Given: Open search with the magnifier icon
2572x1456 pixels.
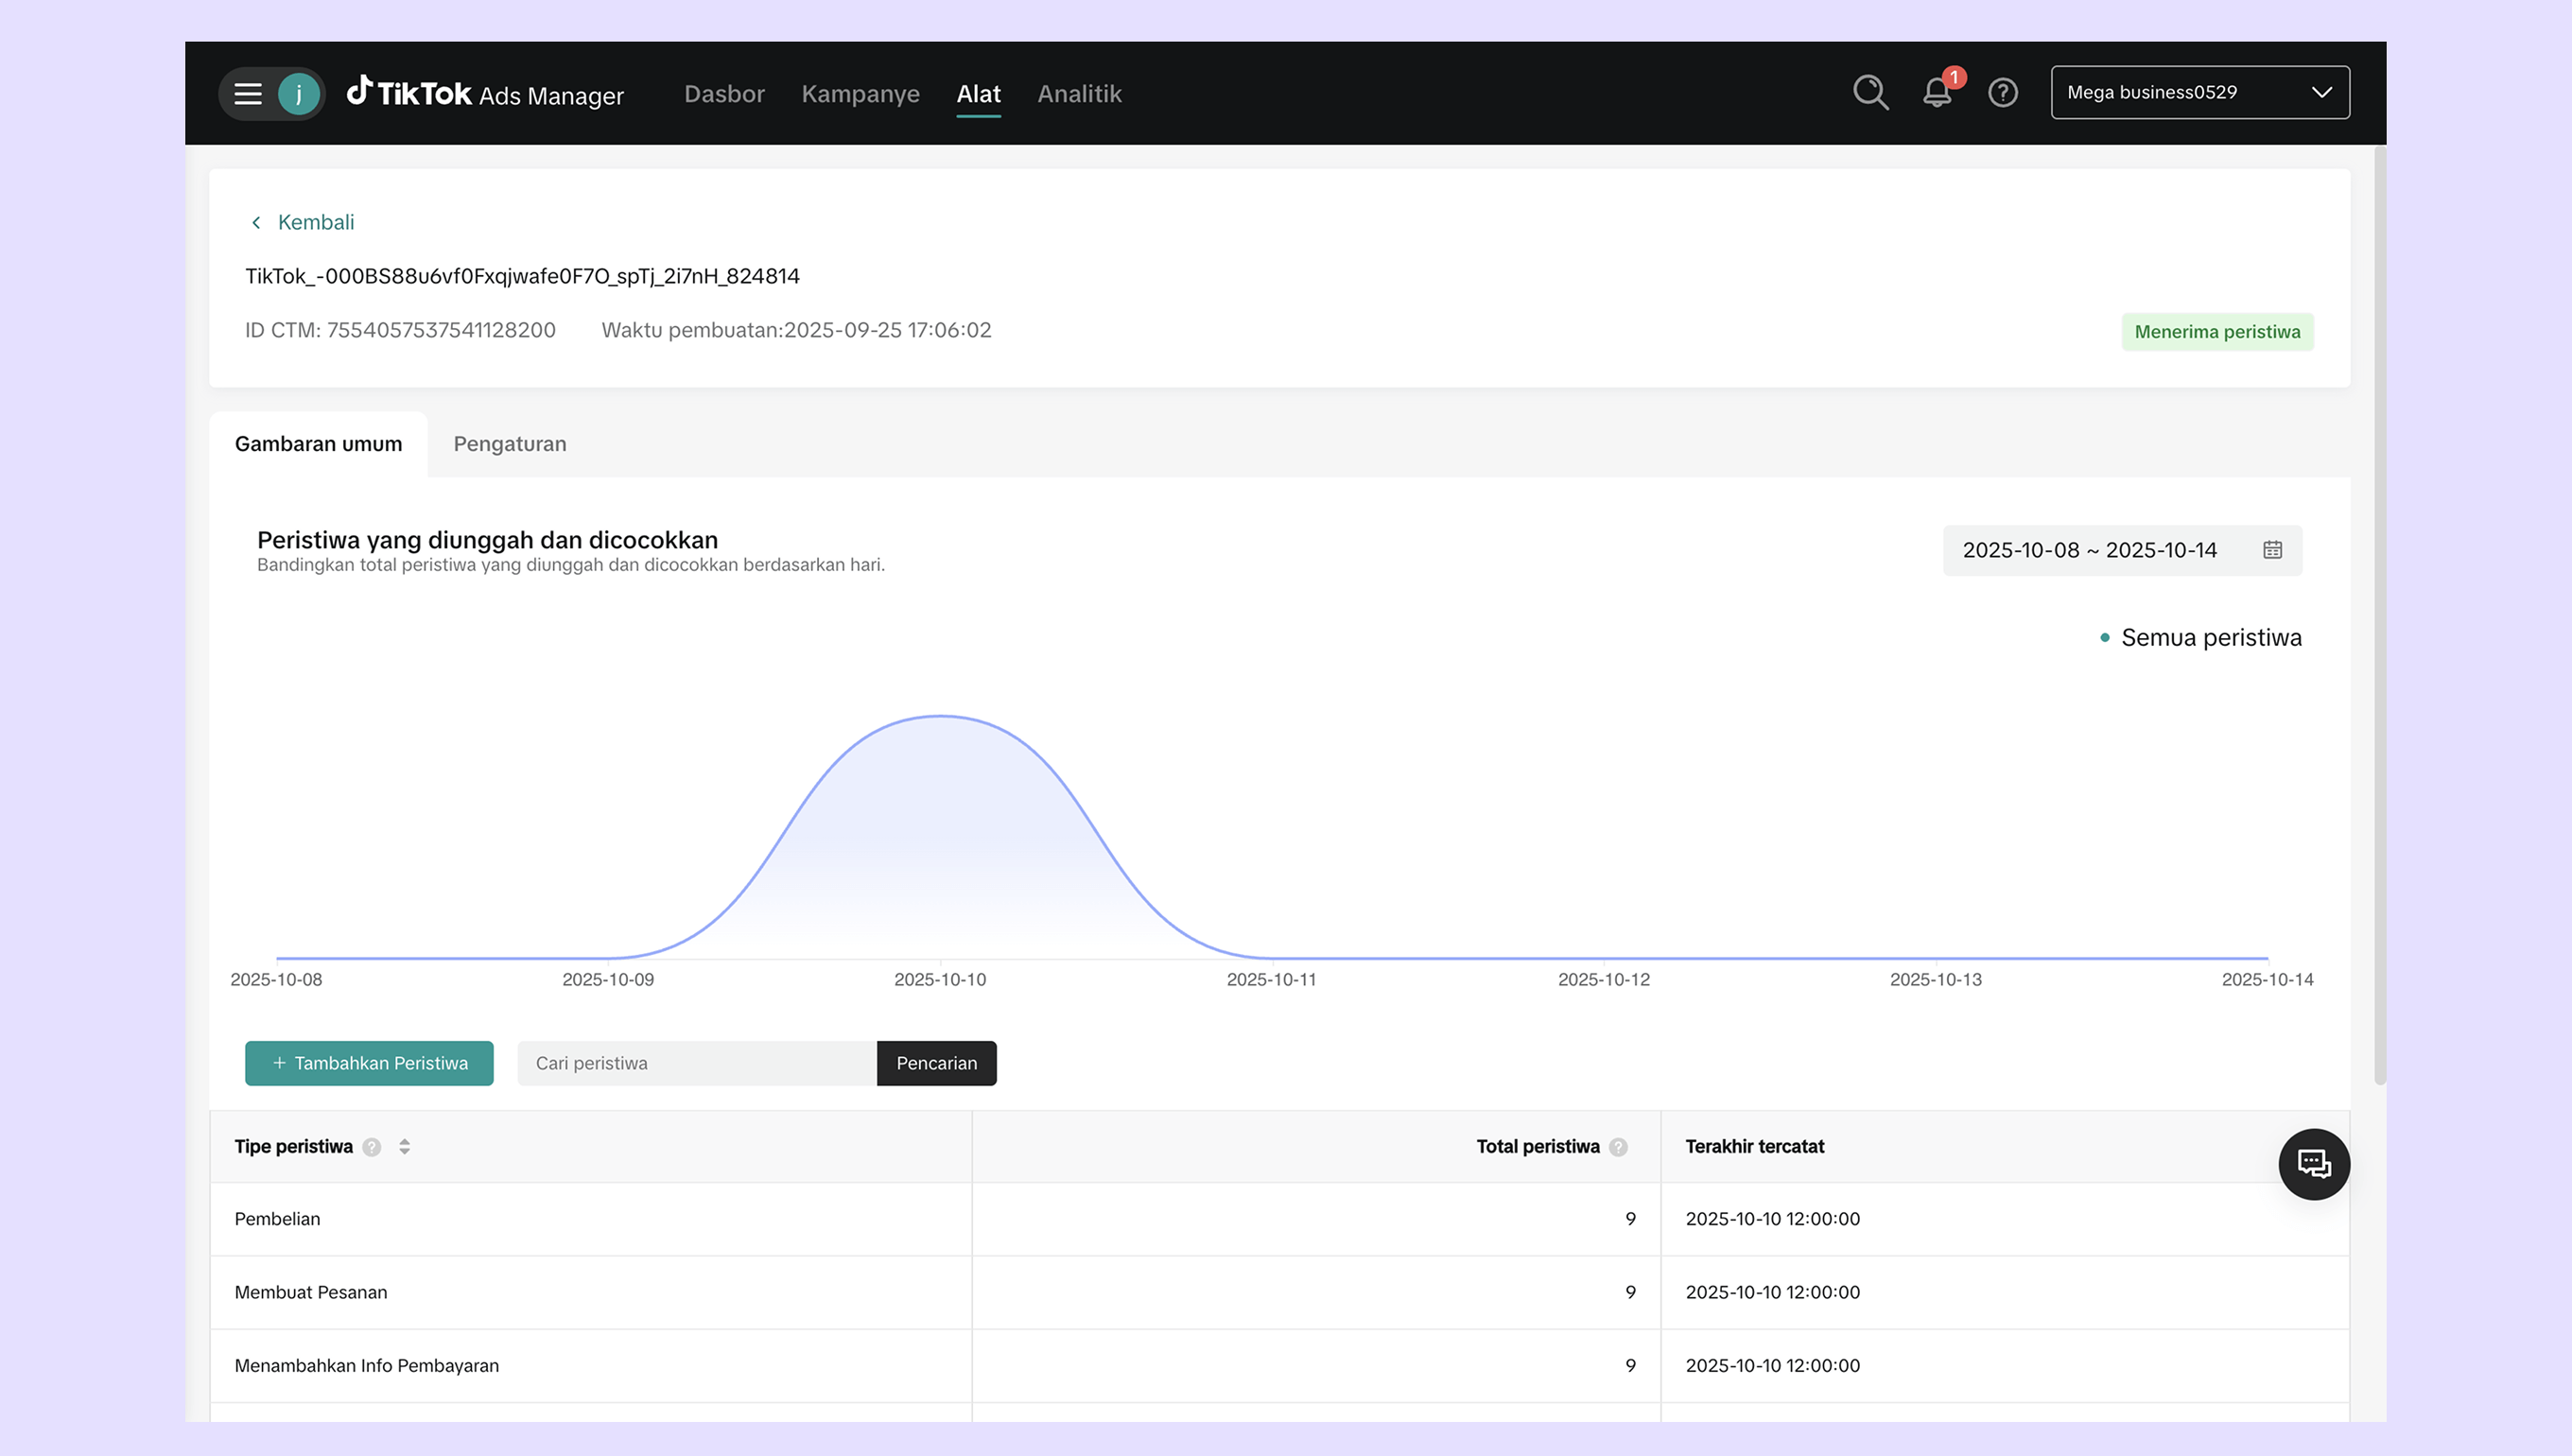Looking at the screenshot, I should point(1870,93).
